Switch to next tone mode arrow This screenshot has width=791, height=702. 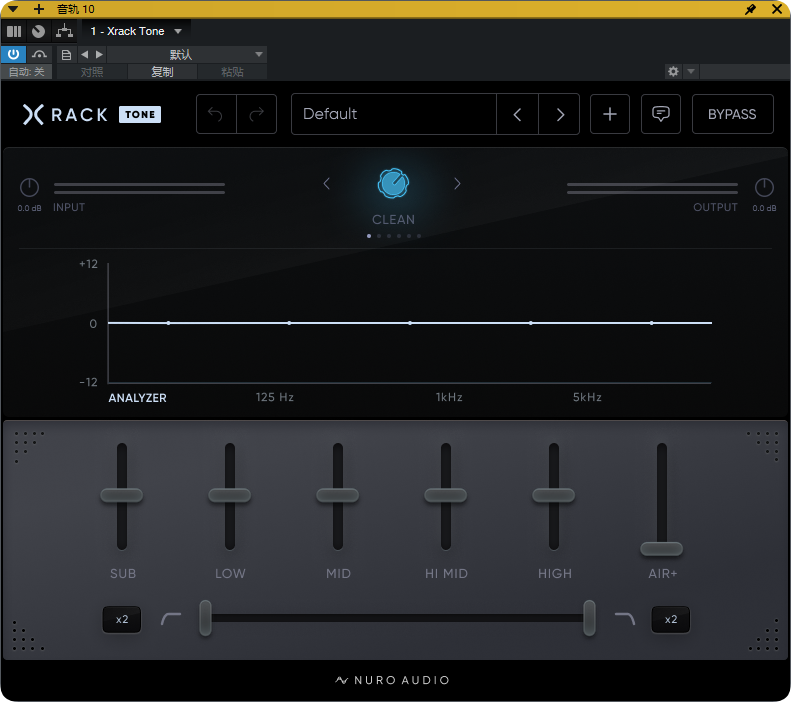457,184
